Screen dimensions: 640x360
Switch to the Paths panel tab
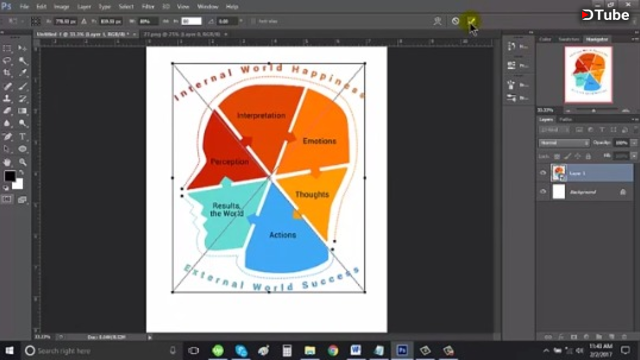click(565, 120)
